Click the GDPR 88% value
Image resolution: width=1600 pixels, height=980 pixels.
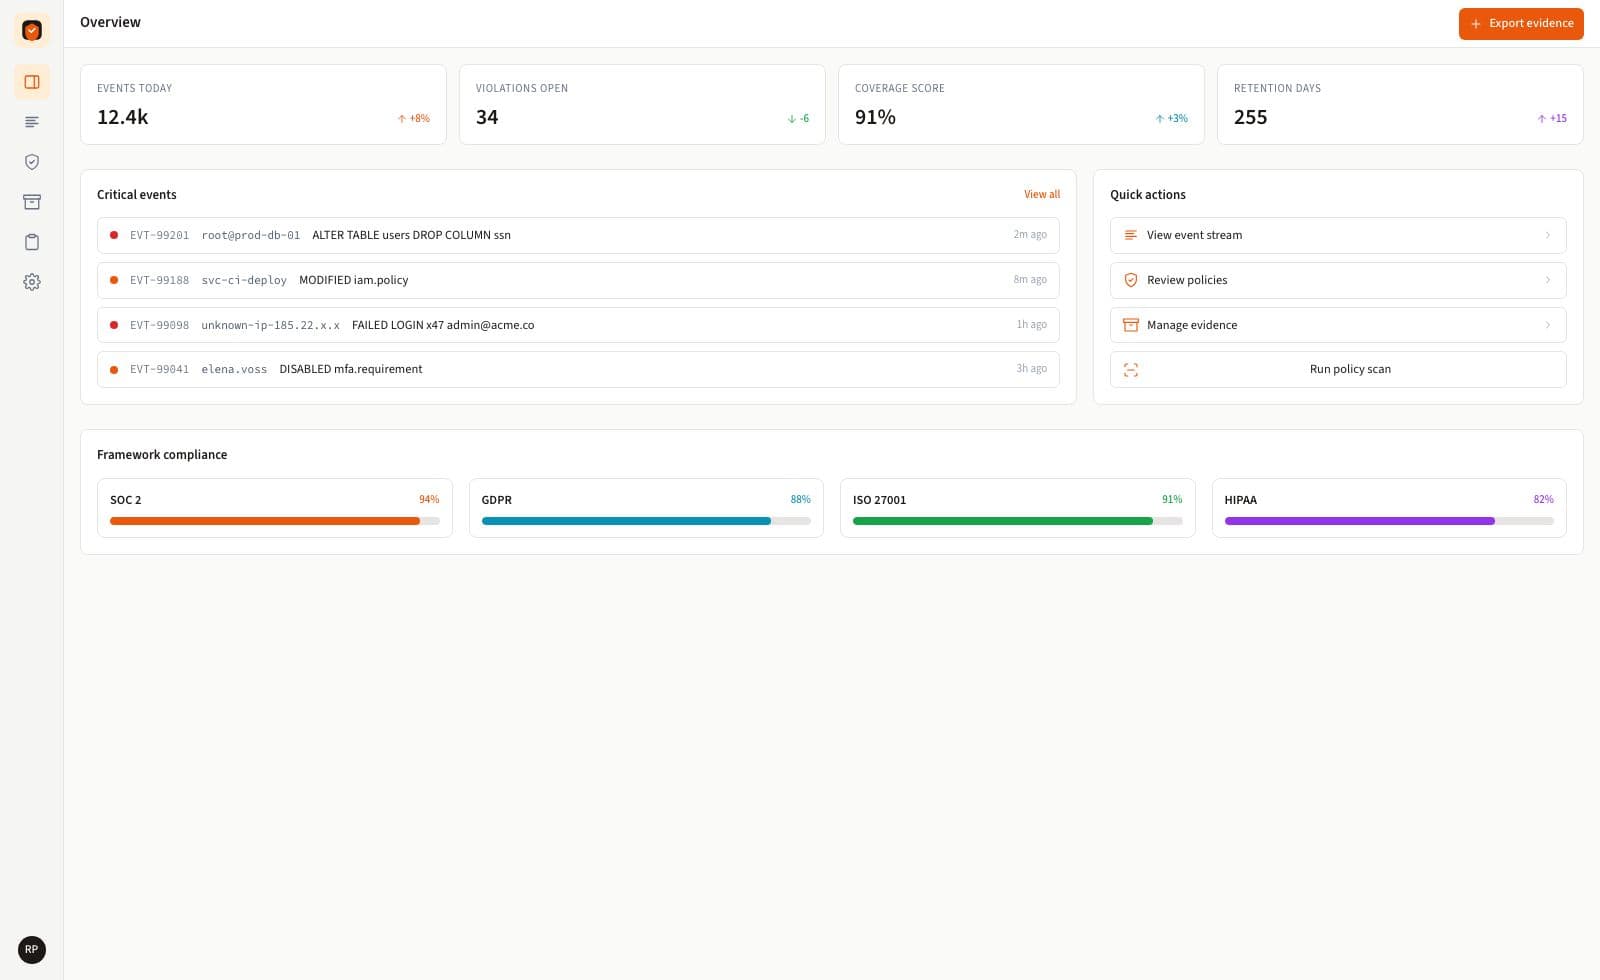pos(801,499)
